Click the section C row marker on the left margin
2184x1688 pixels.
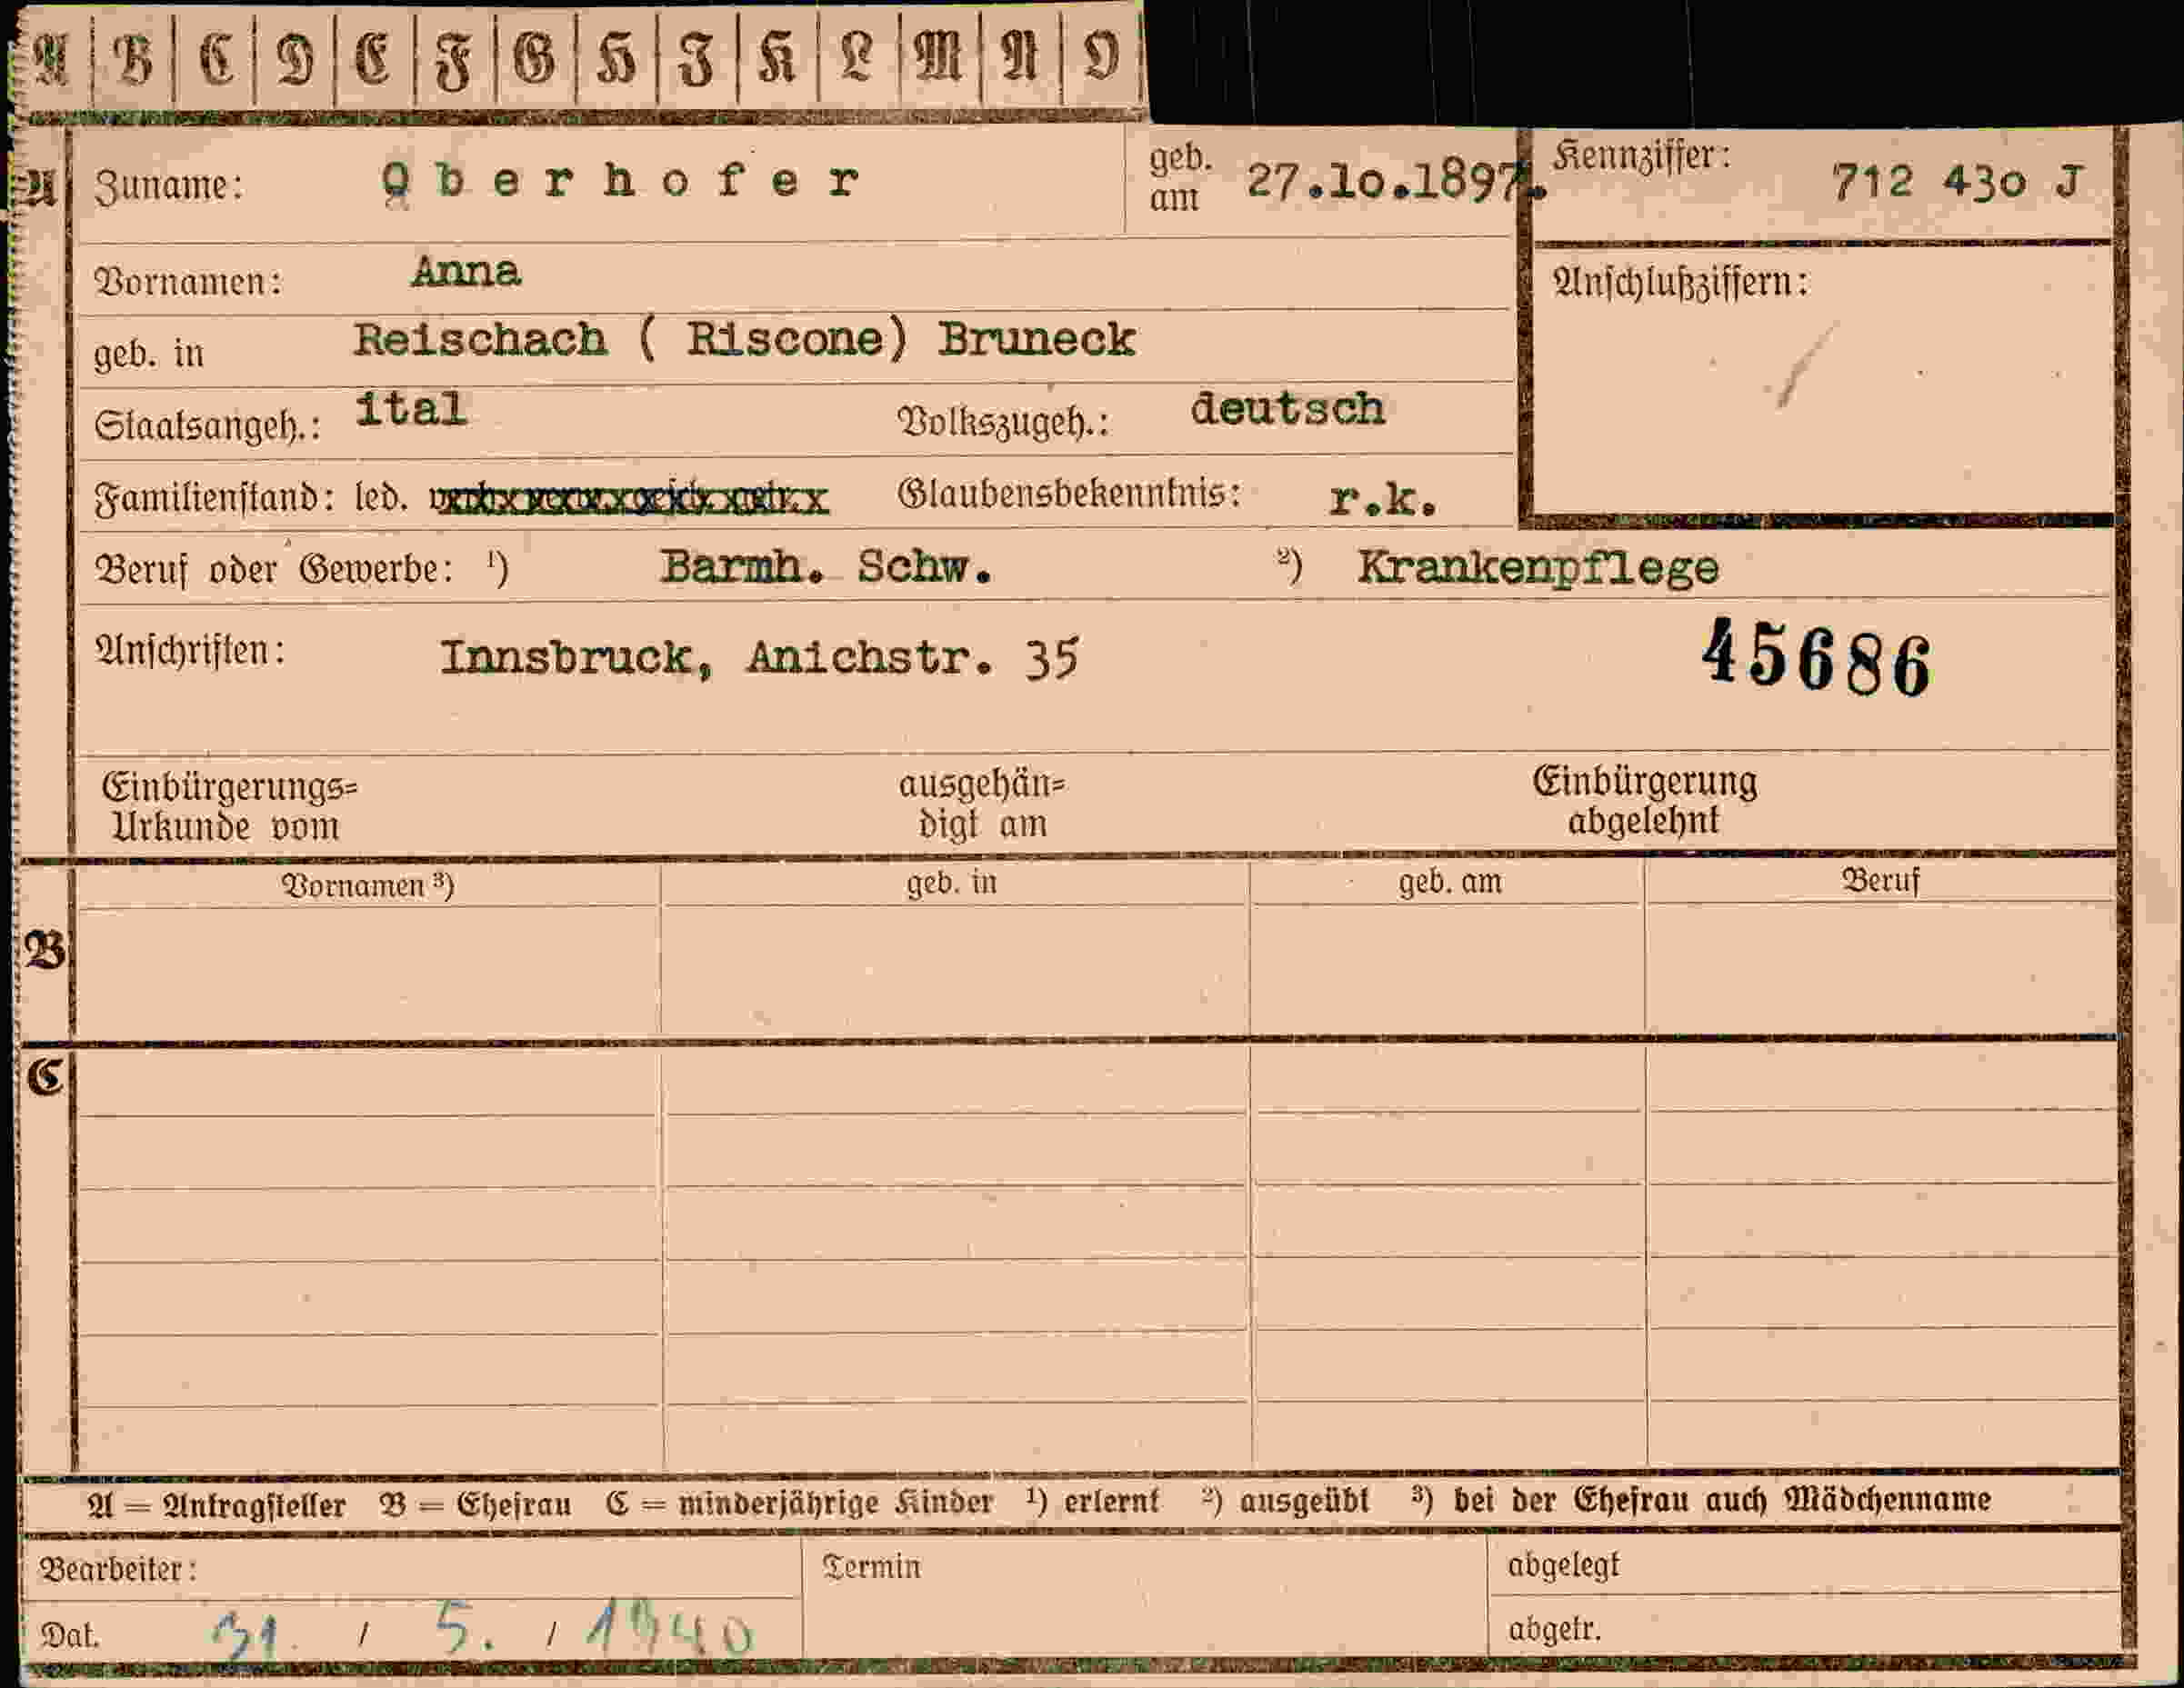pyautogui.click(x=46, y=1077)
